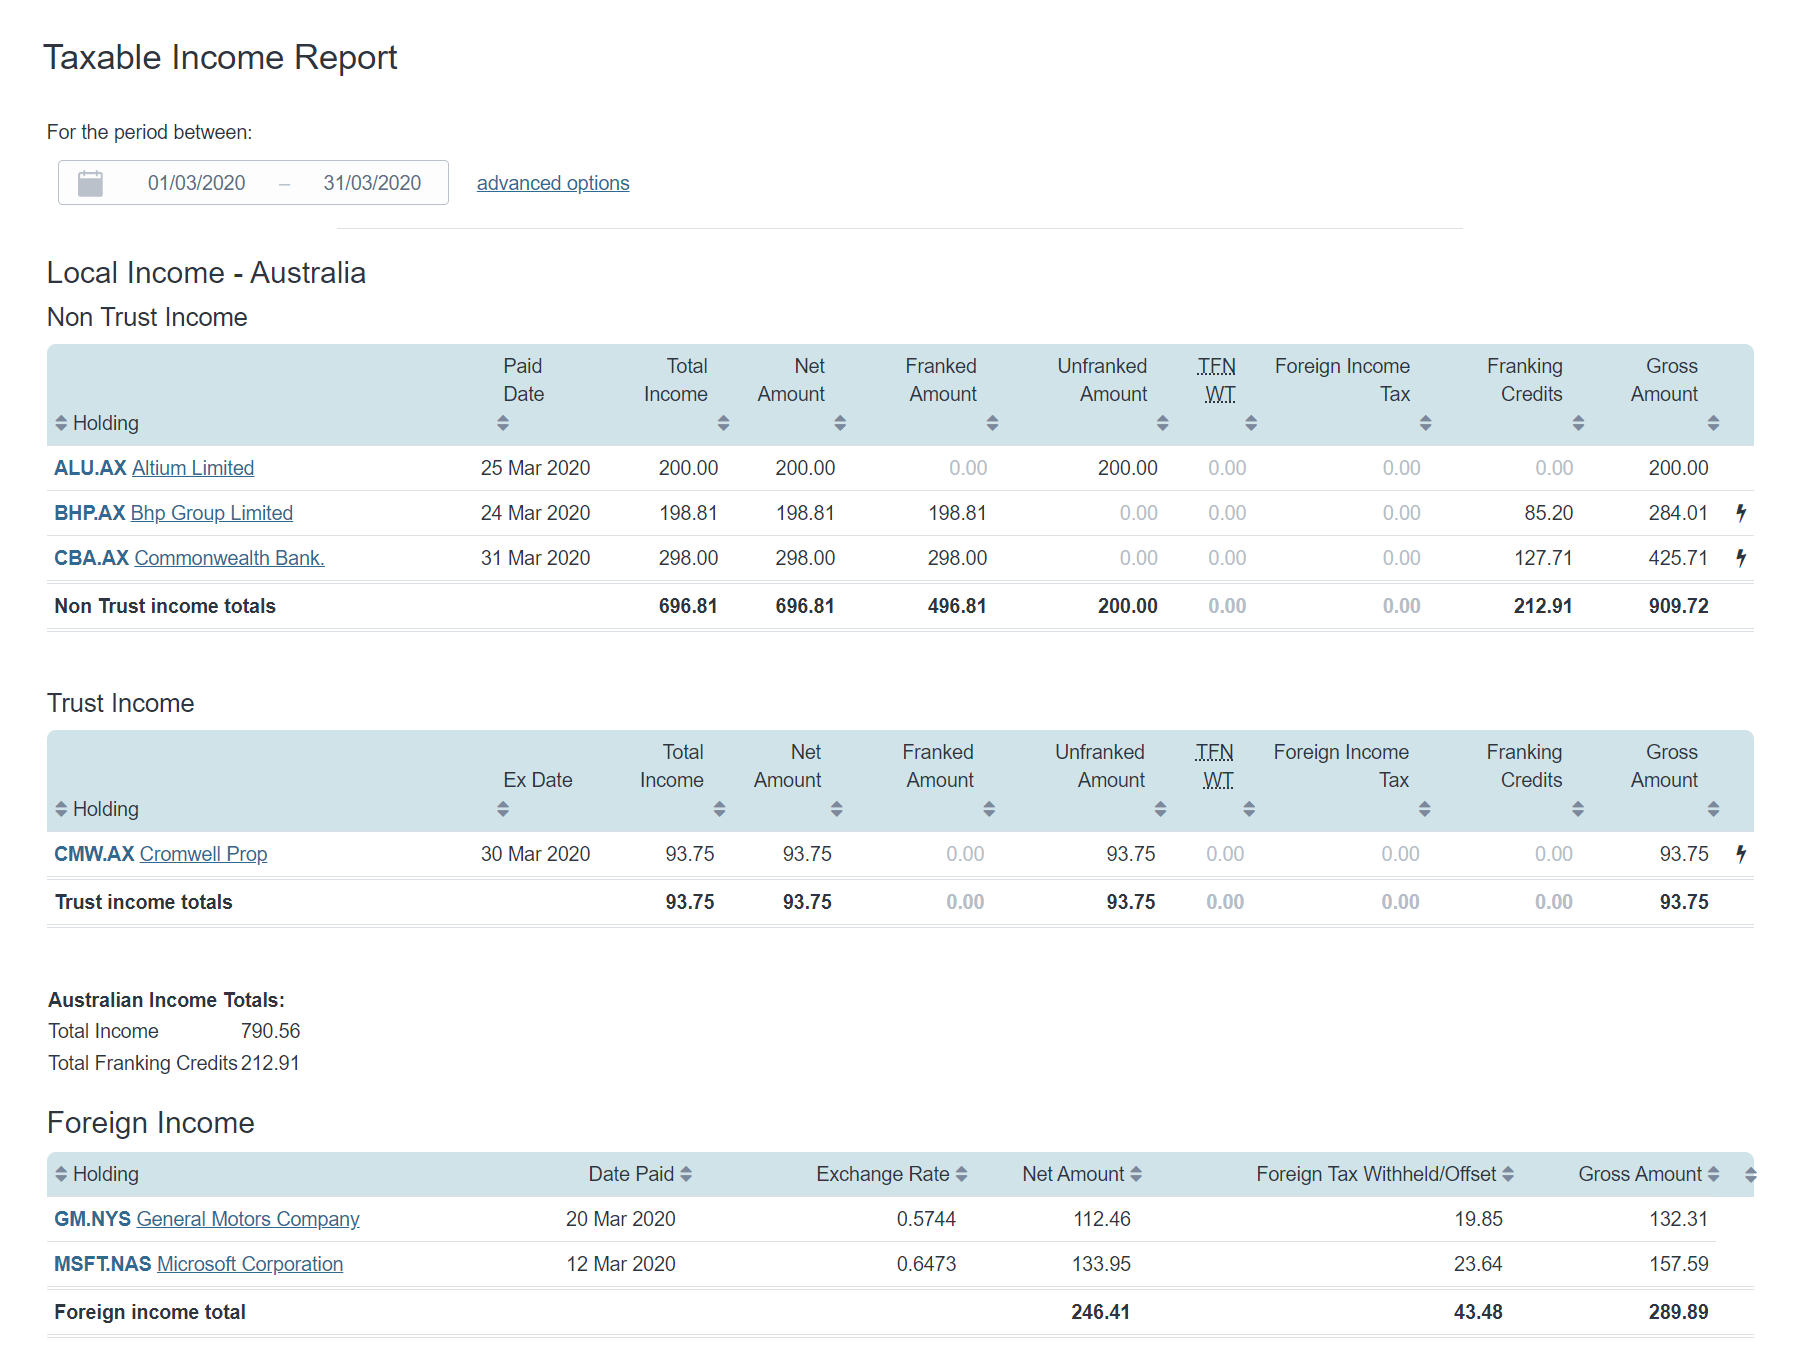The height and width of the screenshot is (1370, 1800).
Task: Select Foreign income gross total 289.89
Action: [1678, 1312]
